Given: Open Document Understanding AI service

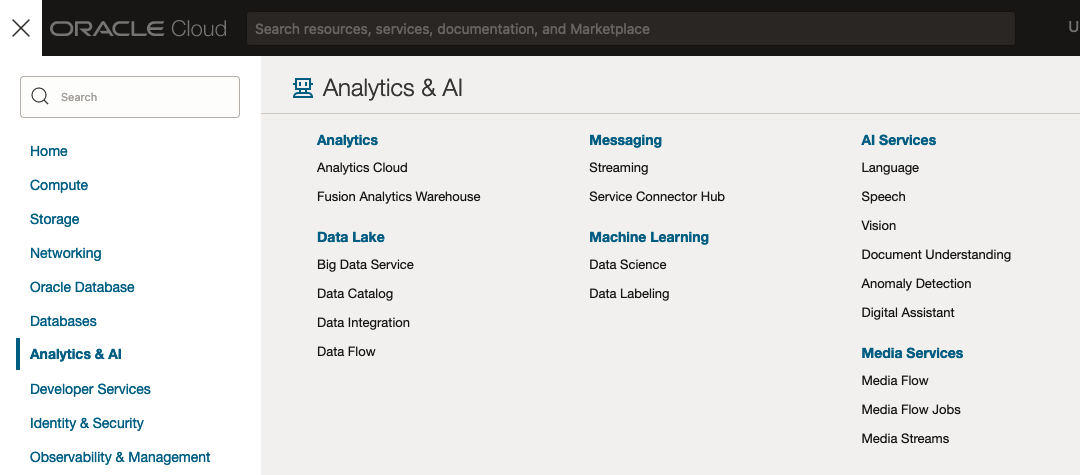Looking at the screenshot, I should [936, 255].
